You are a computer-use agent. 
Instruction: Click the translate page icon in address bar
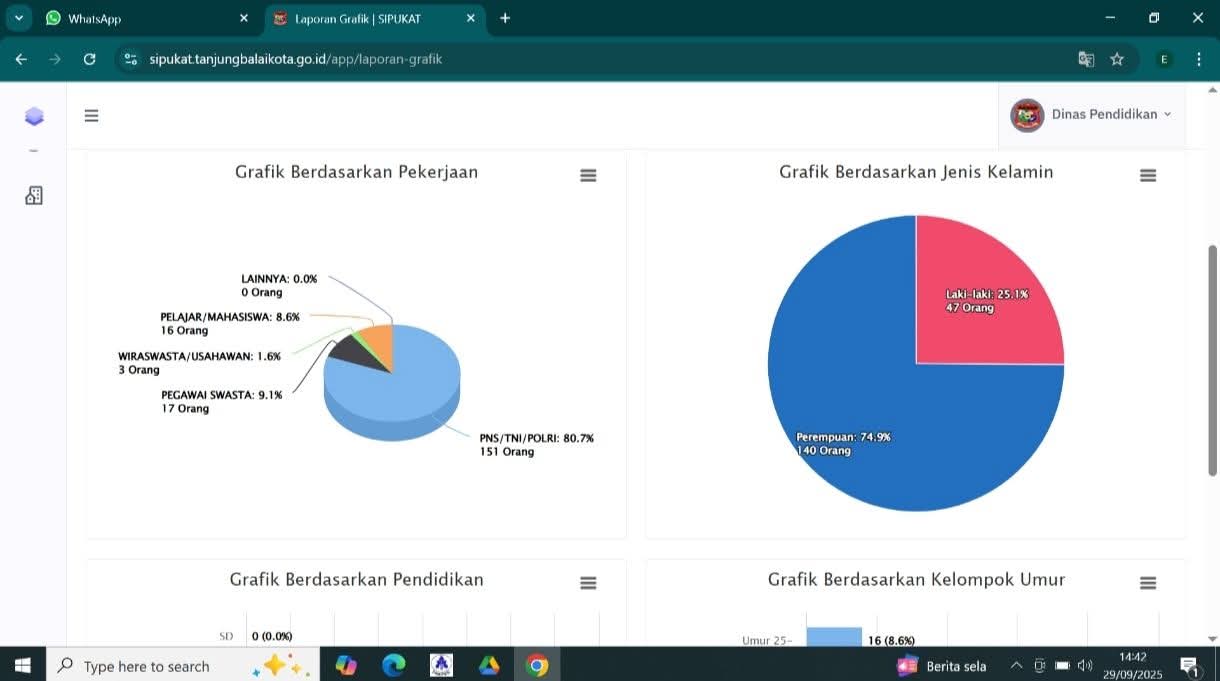tap(1086, 59)
